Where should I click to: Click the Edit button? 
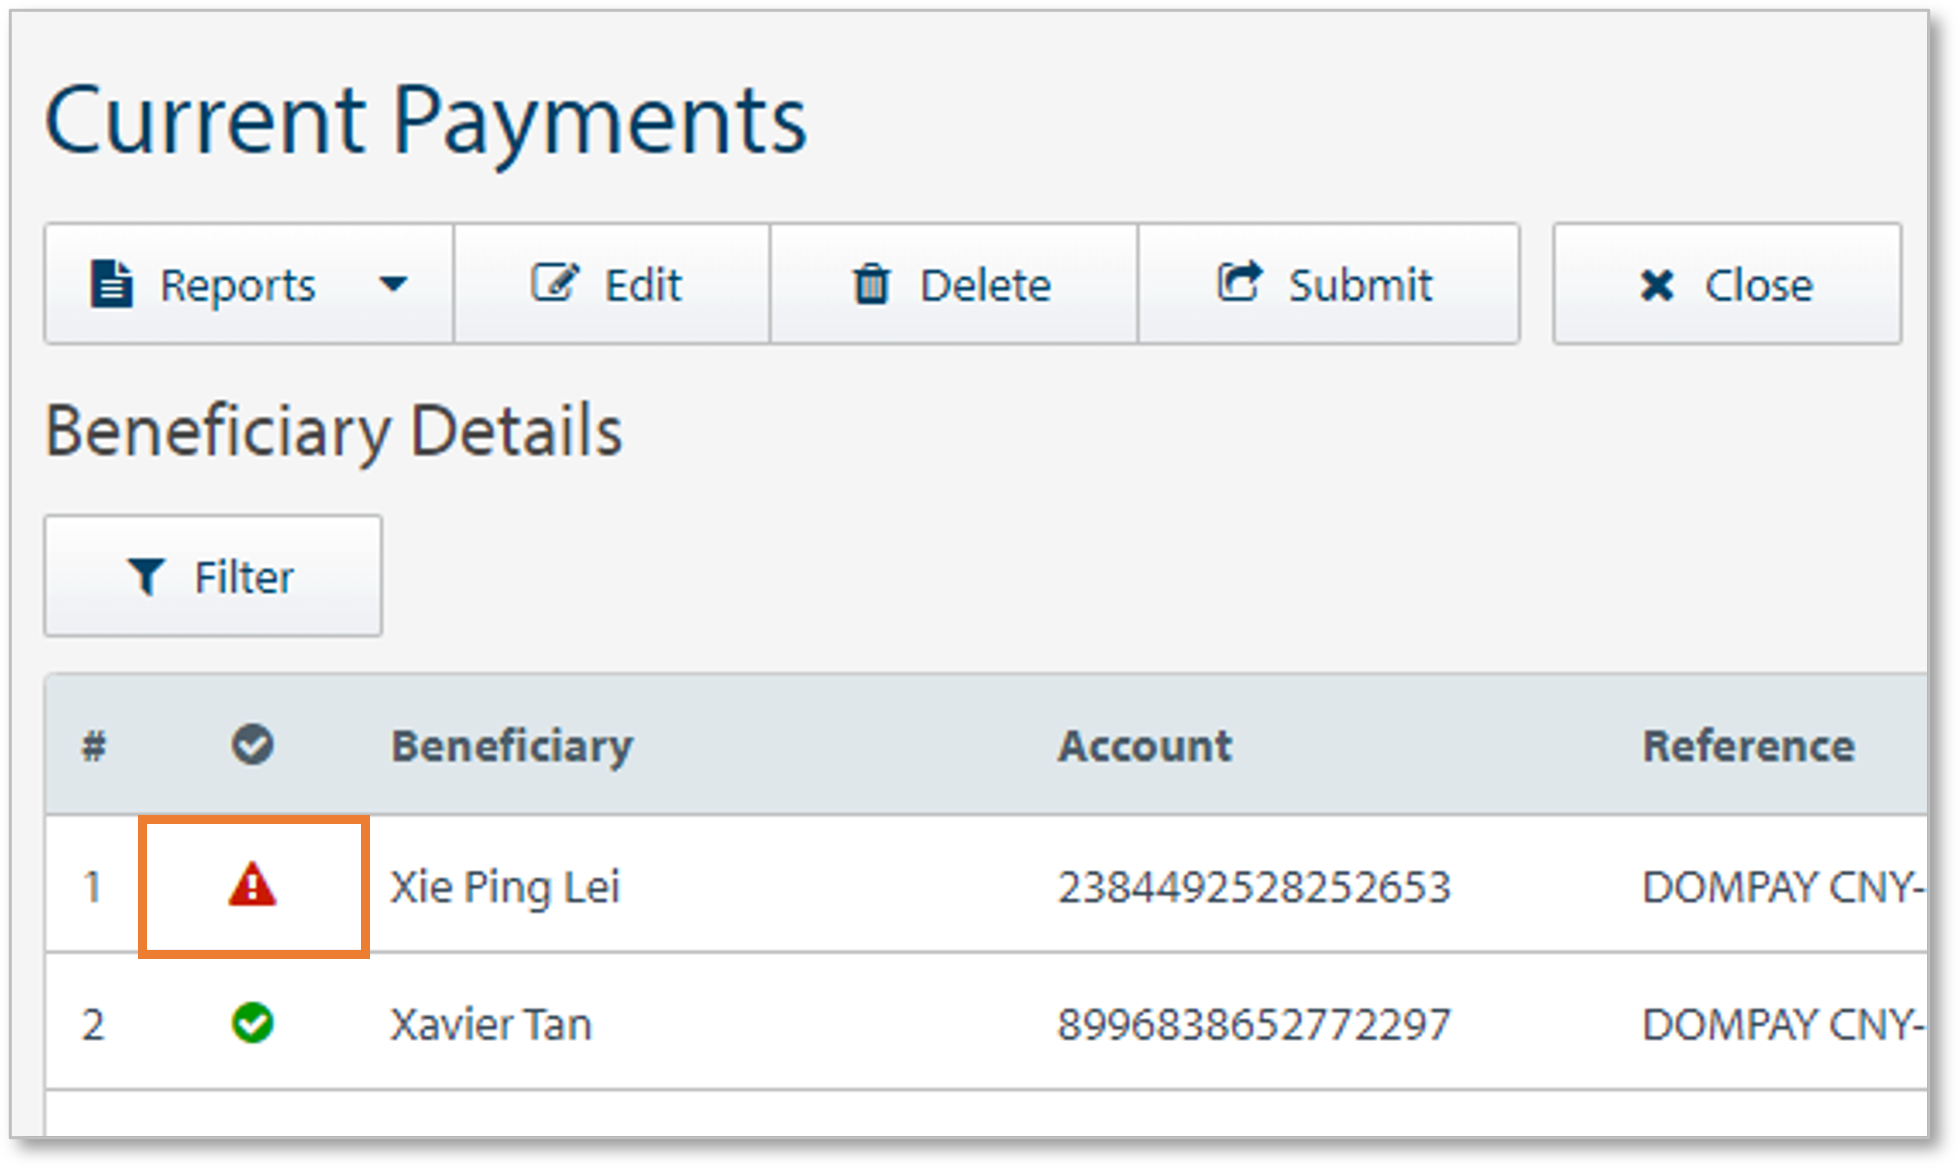click(x=611, y=283)
